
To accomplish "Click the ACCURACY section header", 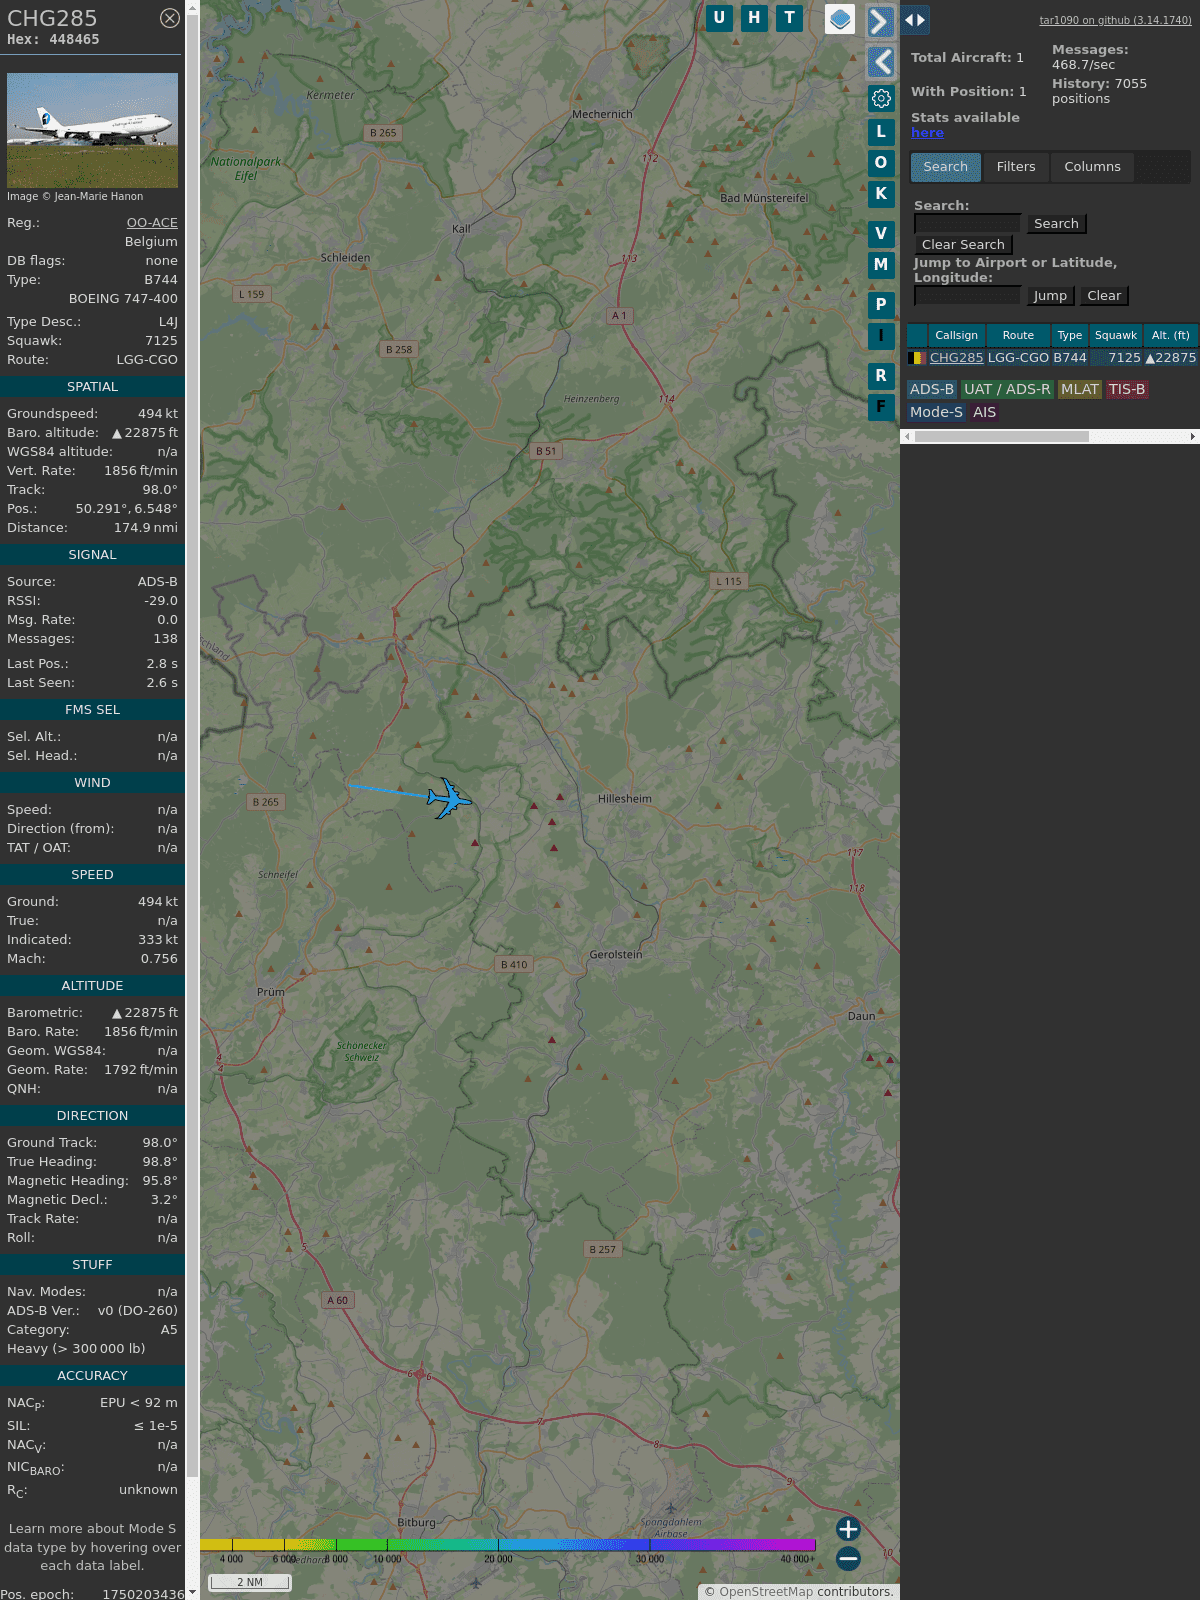I will coord(92,1376).
